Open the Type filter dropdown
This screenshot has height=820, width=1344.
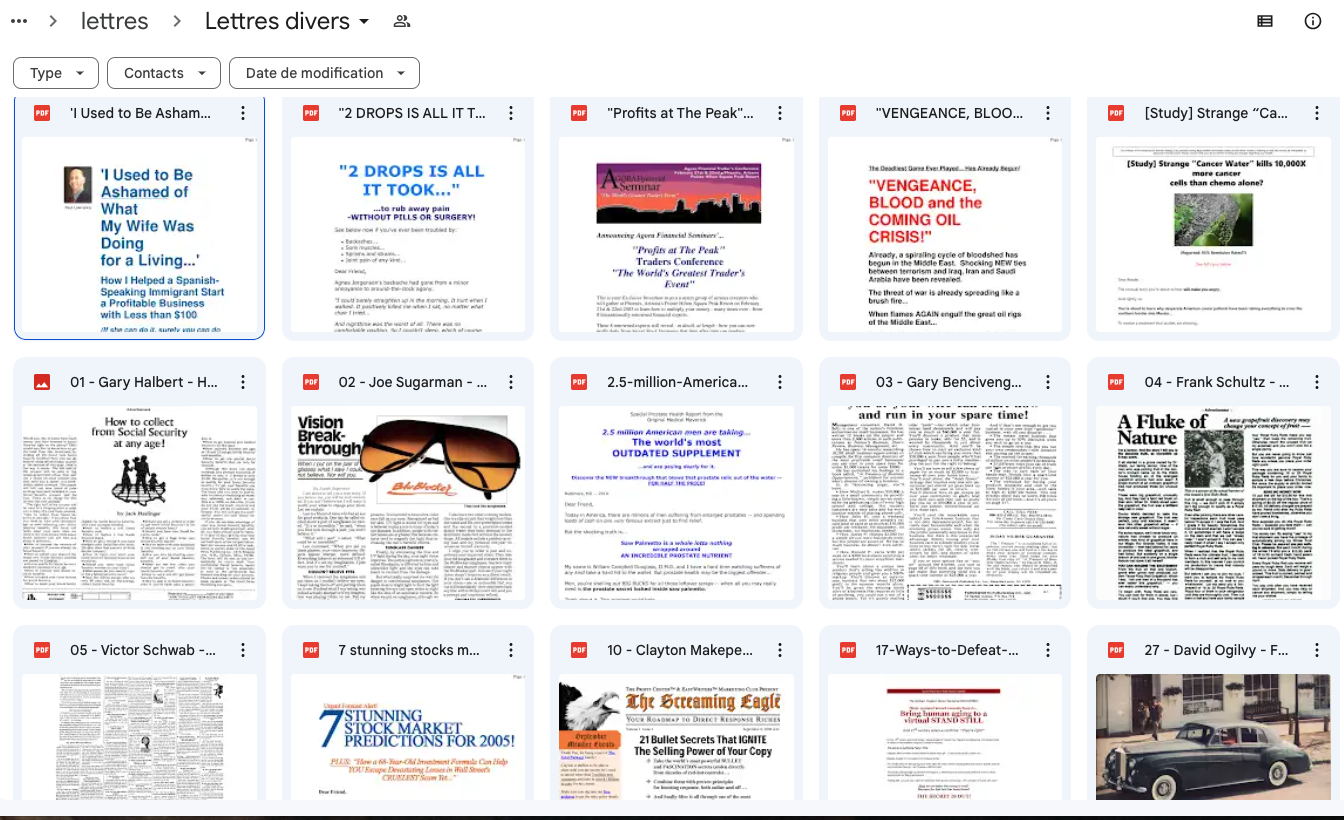pyautogui.click(x=56, y=73)
